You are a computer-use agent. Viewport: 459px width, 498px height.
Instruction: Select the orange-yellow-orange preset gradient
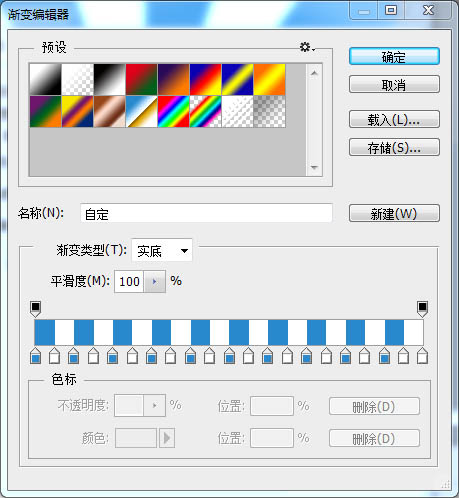(x=269, y=79)
